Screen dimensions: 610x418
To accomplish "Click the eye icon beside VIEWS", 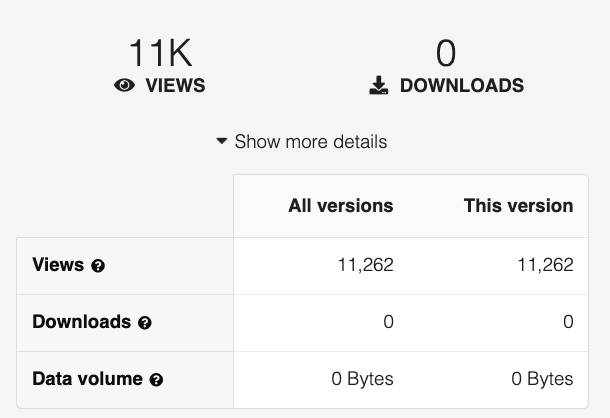I will [125, 86].
